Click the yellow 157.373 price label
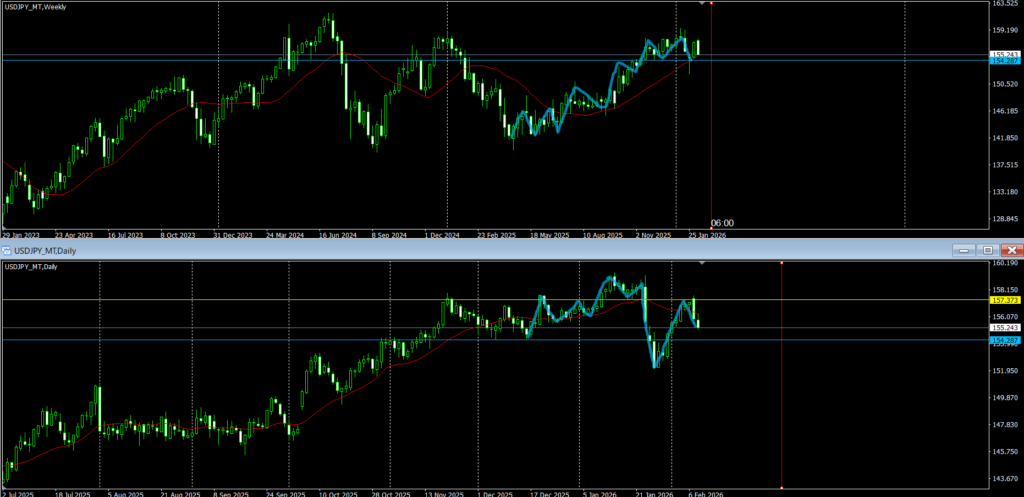The image size is (1024, 497). click(x=1005, y=300)
